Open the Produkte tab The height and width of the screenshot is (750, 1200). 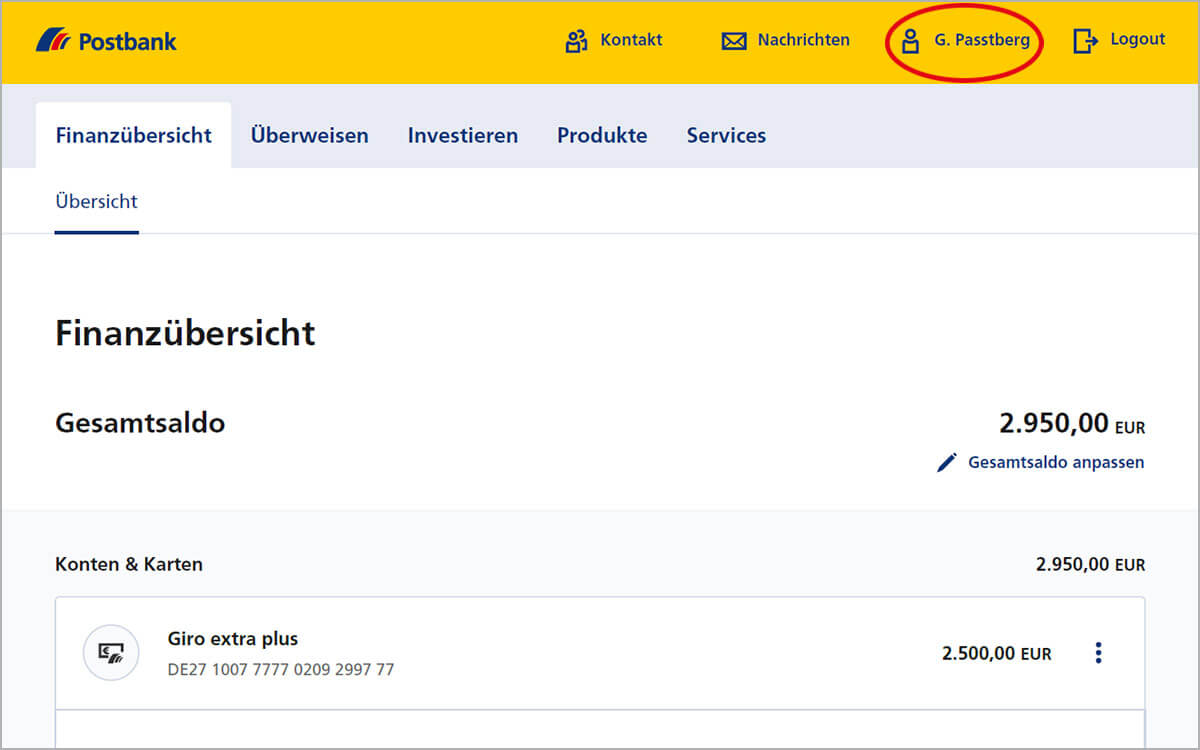coord(602,135)
